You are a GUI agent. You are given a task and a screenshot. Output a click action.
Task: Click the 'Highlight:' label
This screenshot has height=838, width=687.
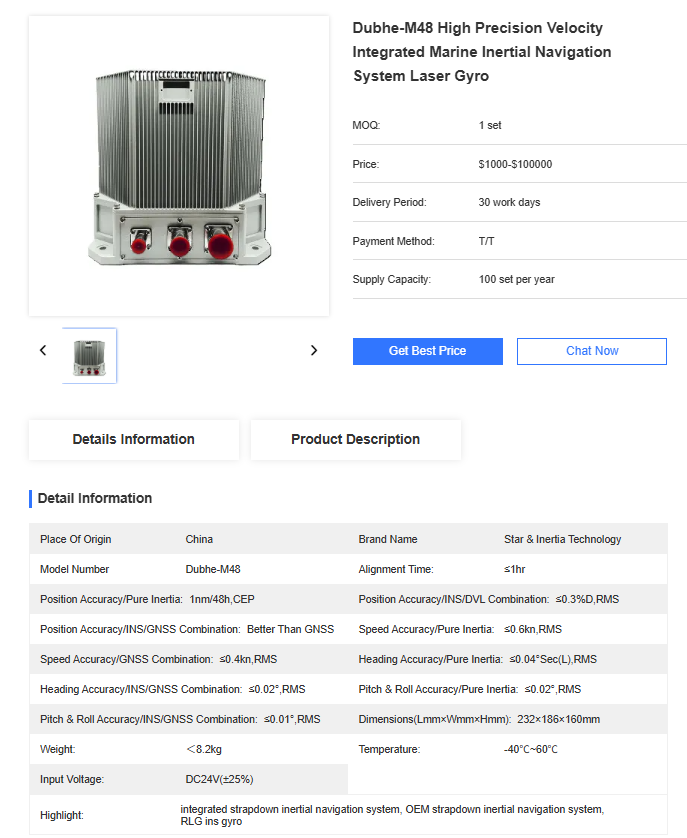61,815
